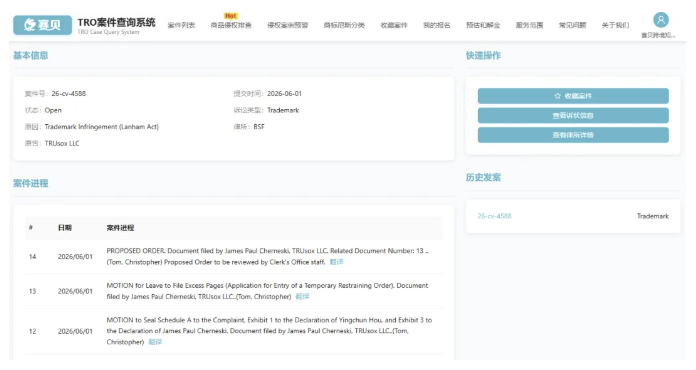The height and width of the screenshot is (370, 696).
Task: Select 服务范围 in the navigation bar
Action: (529, 25)
